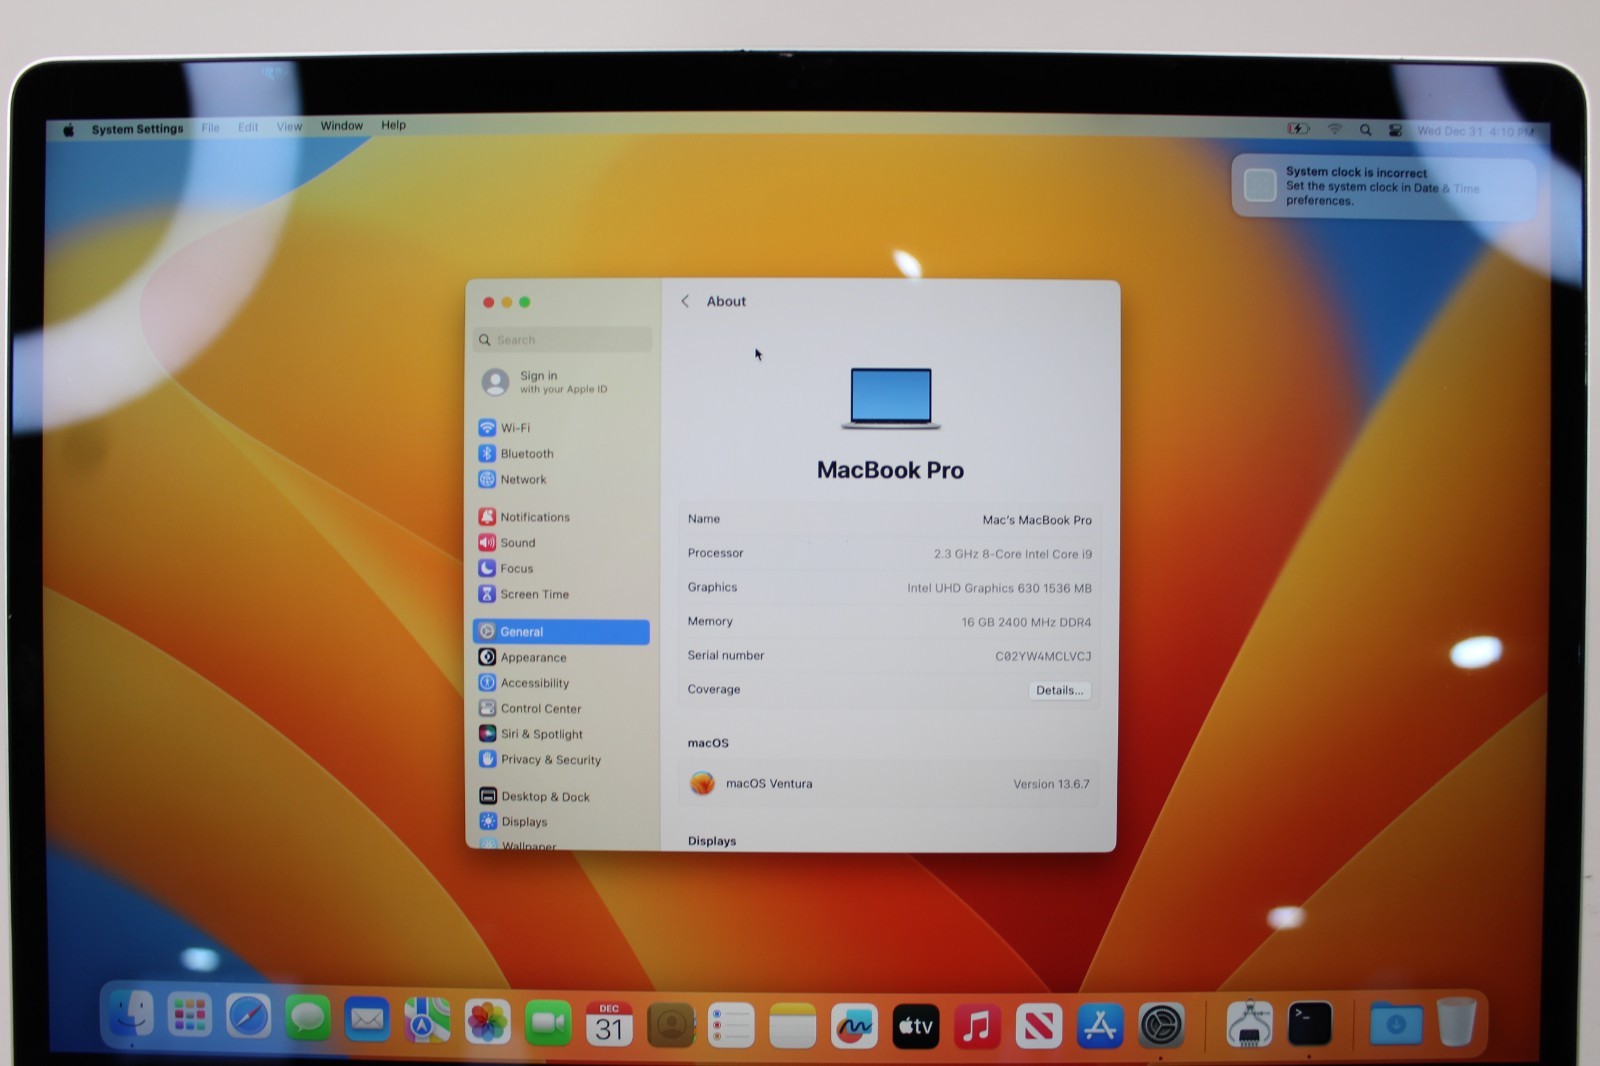The width and height of the screenshot is (1600, 1066).
Task: Open Trash in the Dock
Action: pos(1457,1021)
